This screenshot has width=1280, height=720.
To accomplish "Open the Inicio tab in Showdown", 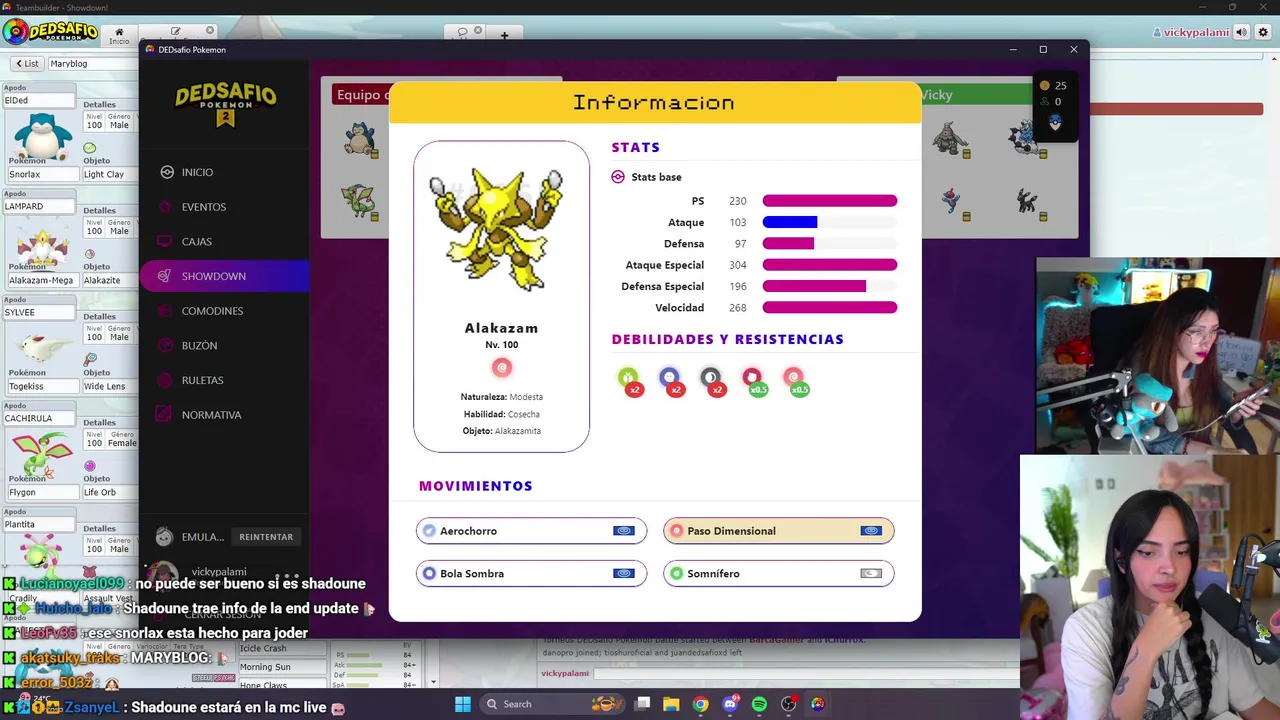I will pos(119,35).
